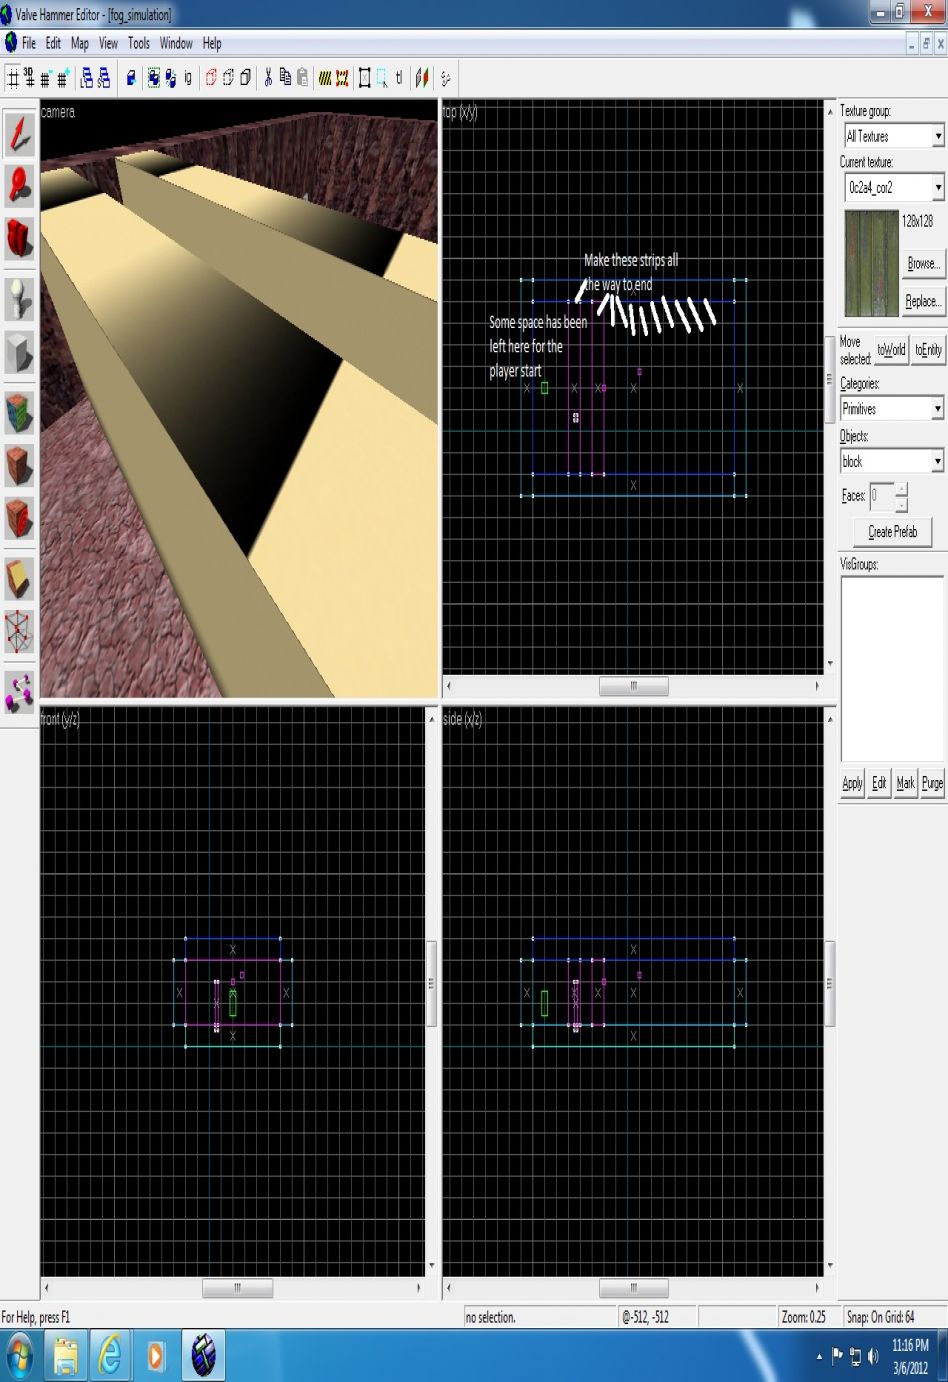This screenshot has height=1382, width=948.
Task: Select the gray Block tool
Action: point(19,352)
